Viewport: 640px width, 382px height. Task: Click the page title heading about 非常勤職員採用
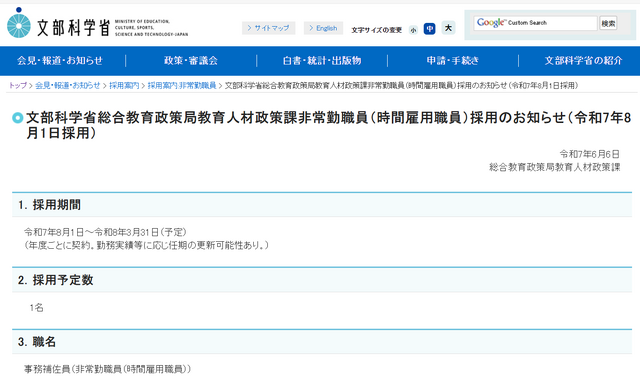click(x=329, y=125)
